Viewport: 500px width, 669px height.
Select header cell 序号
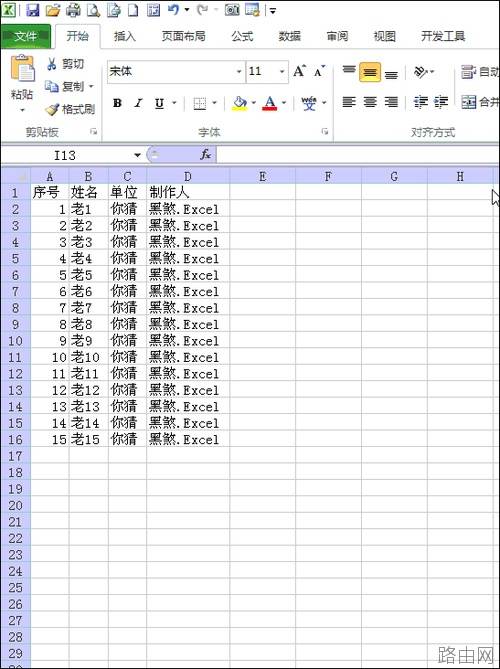click(x=49, y=192)
